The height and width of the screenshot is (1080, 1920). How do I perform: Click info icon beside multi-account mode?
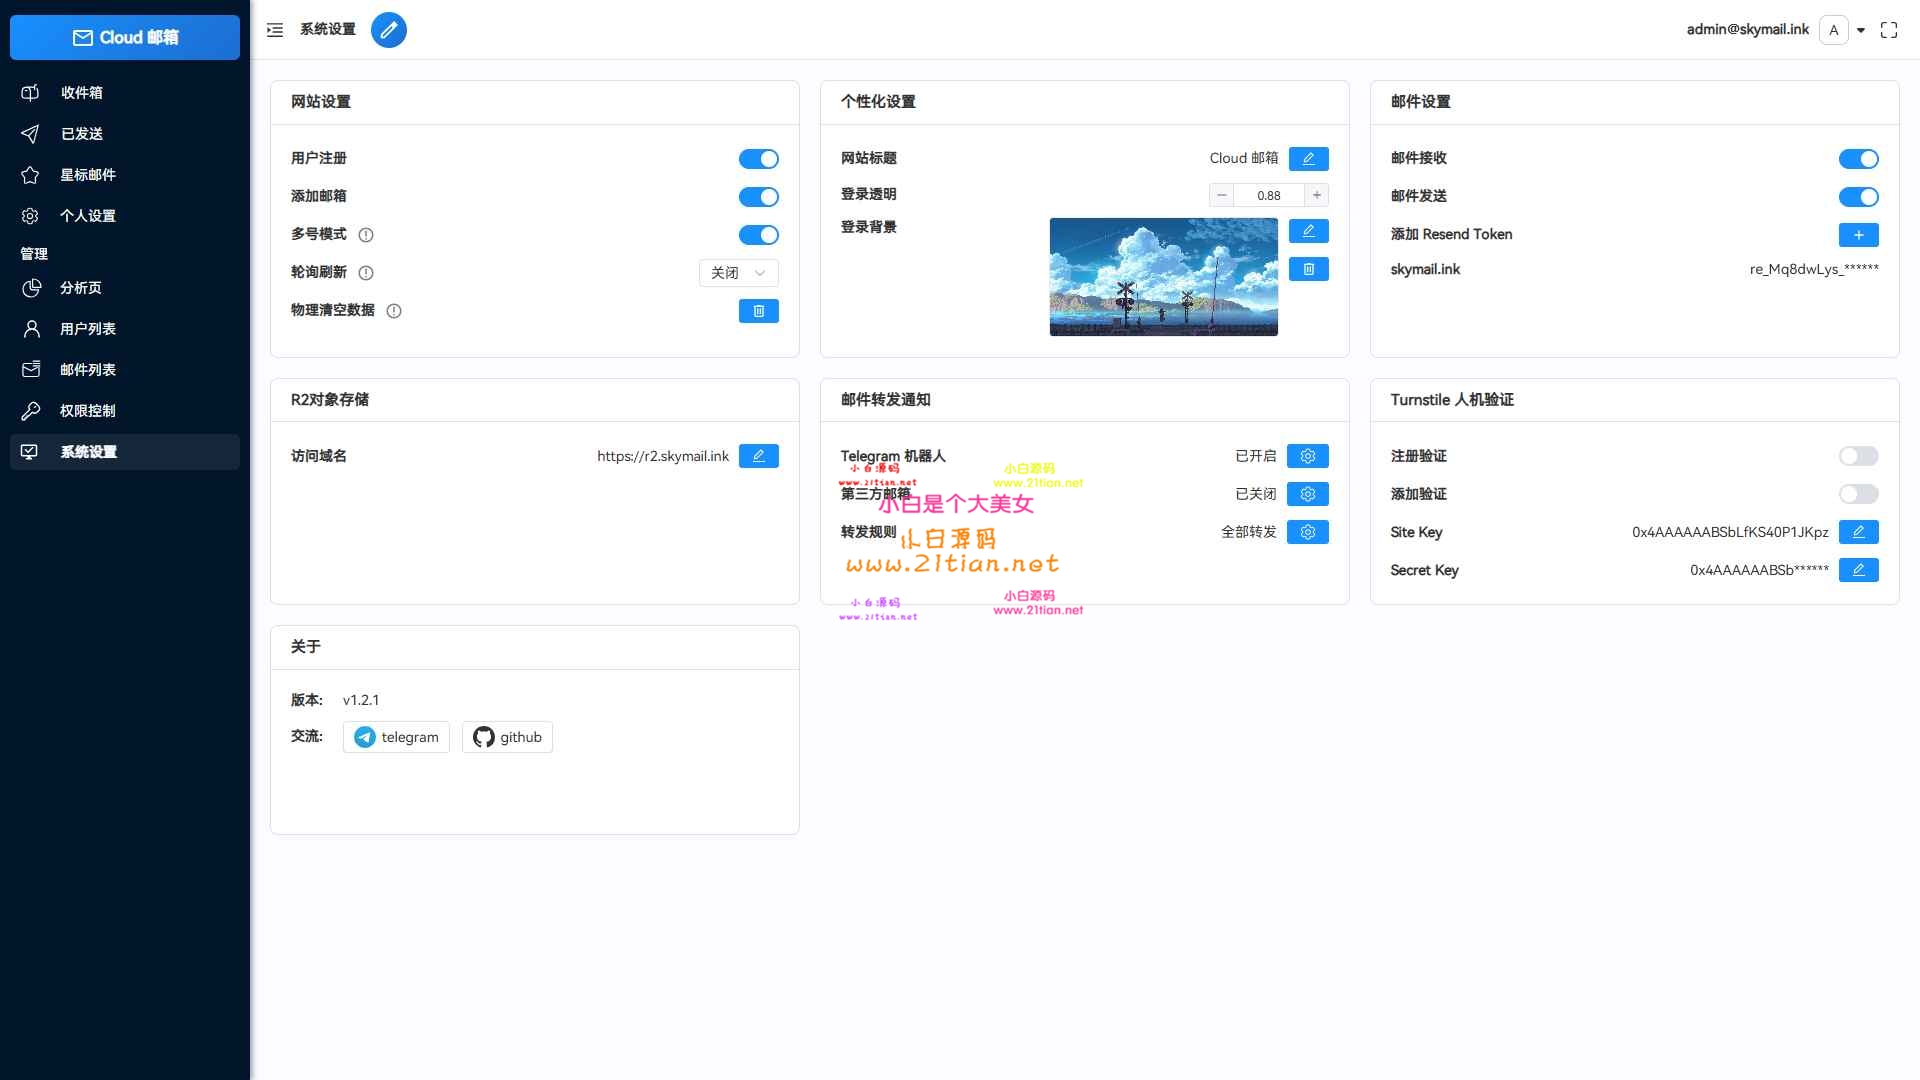366,235
